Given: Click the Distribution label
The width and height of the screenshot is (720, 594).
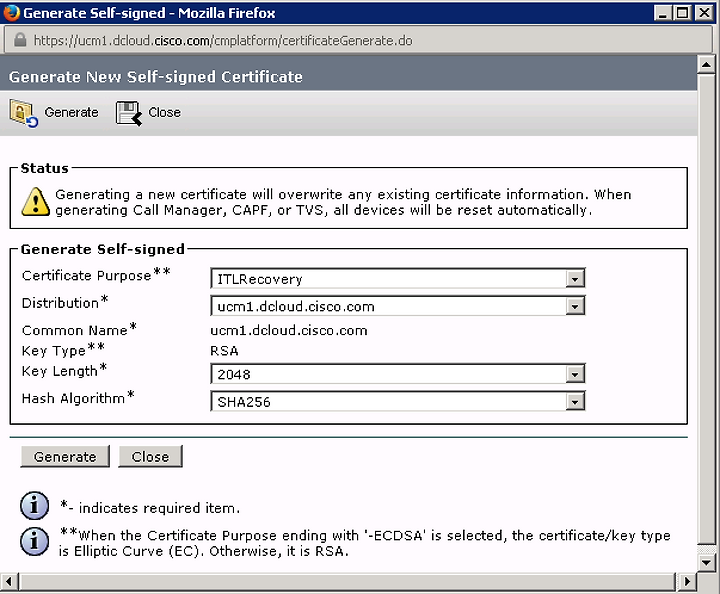Looking at the screenshot, I should point(65,302).
